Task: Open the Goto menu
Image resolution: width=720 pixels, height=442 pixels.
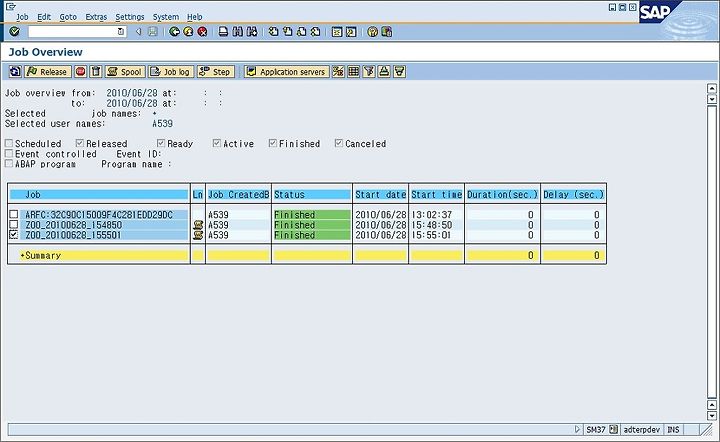Action: coord(68,17)
